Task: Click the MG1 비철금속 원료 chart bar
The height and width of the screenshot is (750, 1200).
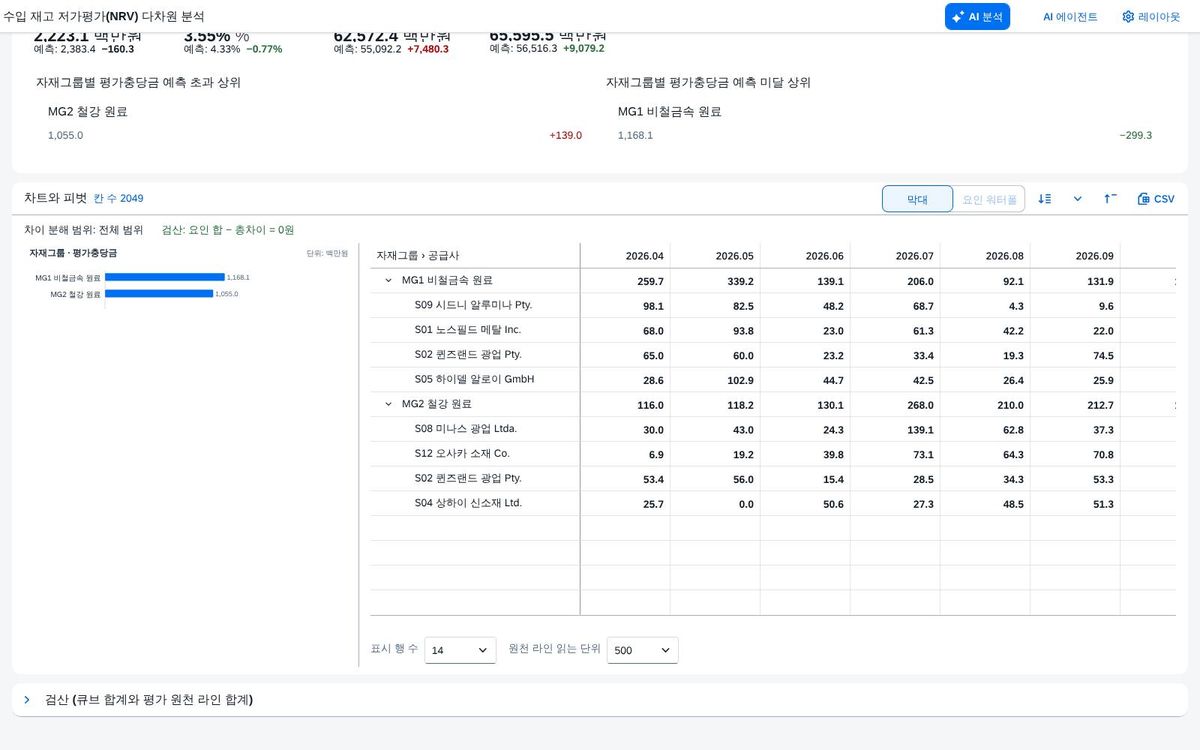Action: coord(165,277)
